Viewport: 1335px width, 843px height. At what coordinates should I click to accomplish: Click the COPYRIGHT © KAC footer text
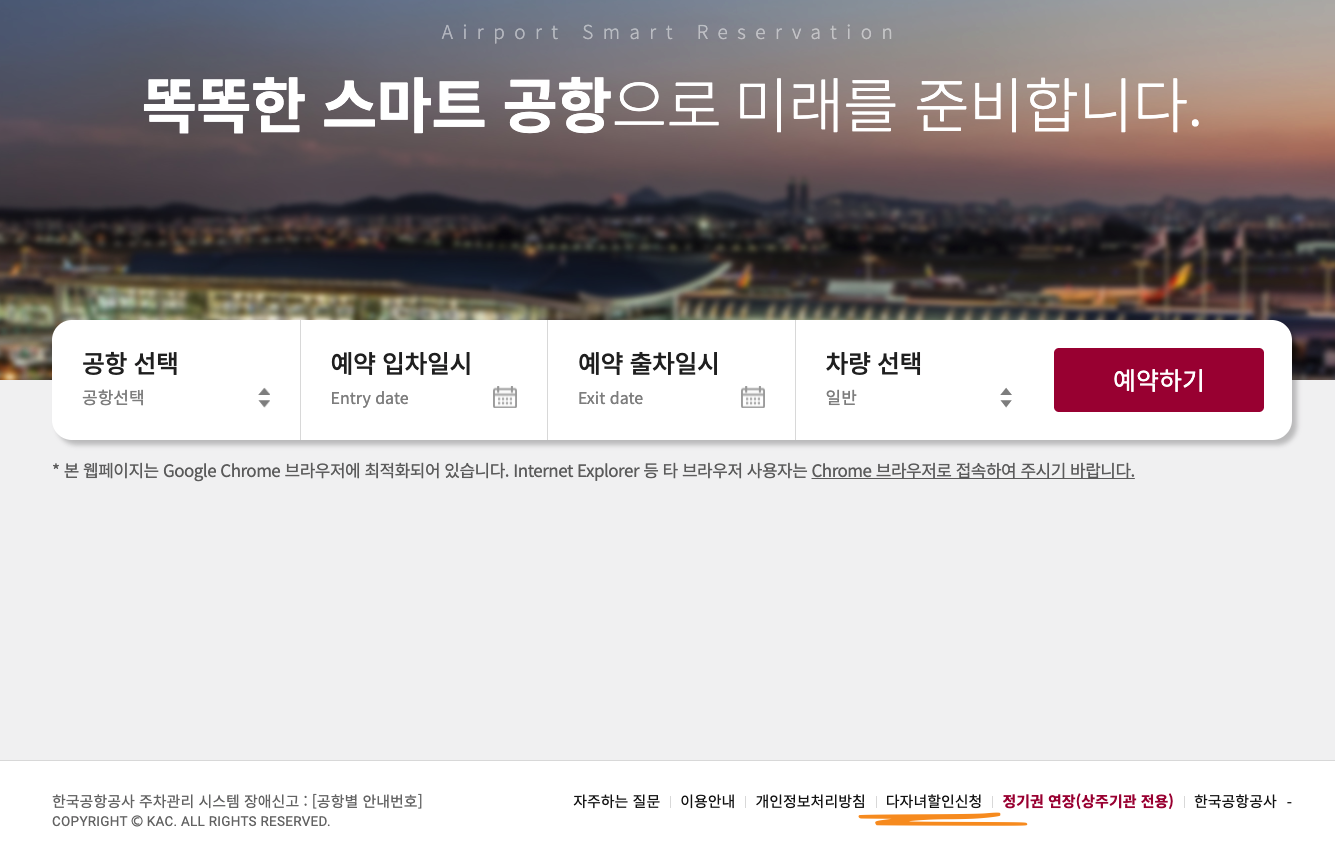pyautogui.click(x=191, y=821)
